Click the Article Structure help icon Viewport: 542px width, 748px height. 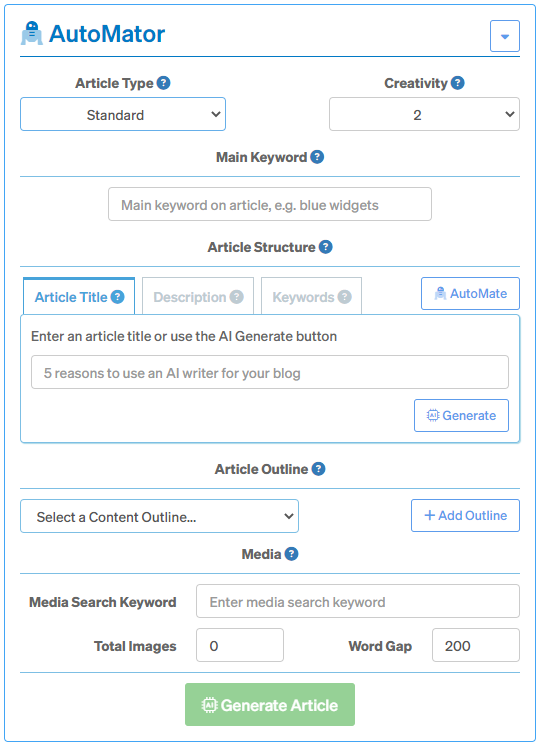325,247
